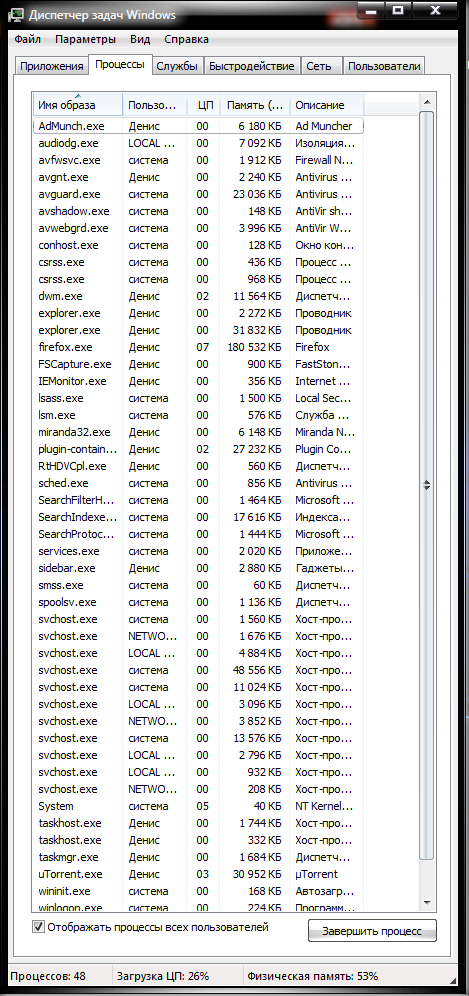This screenshot has height=996, width=469.
Task: Open the Вид menu
Action: coord(140,39)
